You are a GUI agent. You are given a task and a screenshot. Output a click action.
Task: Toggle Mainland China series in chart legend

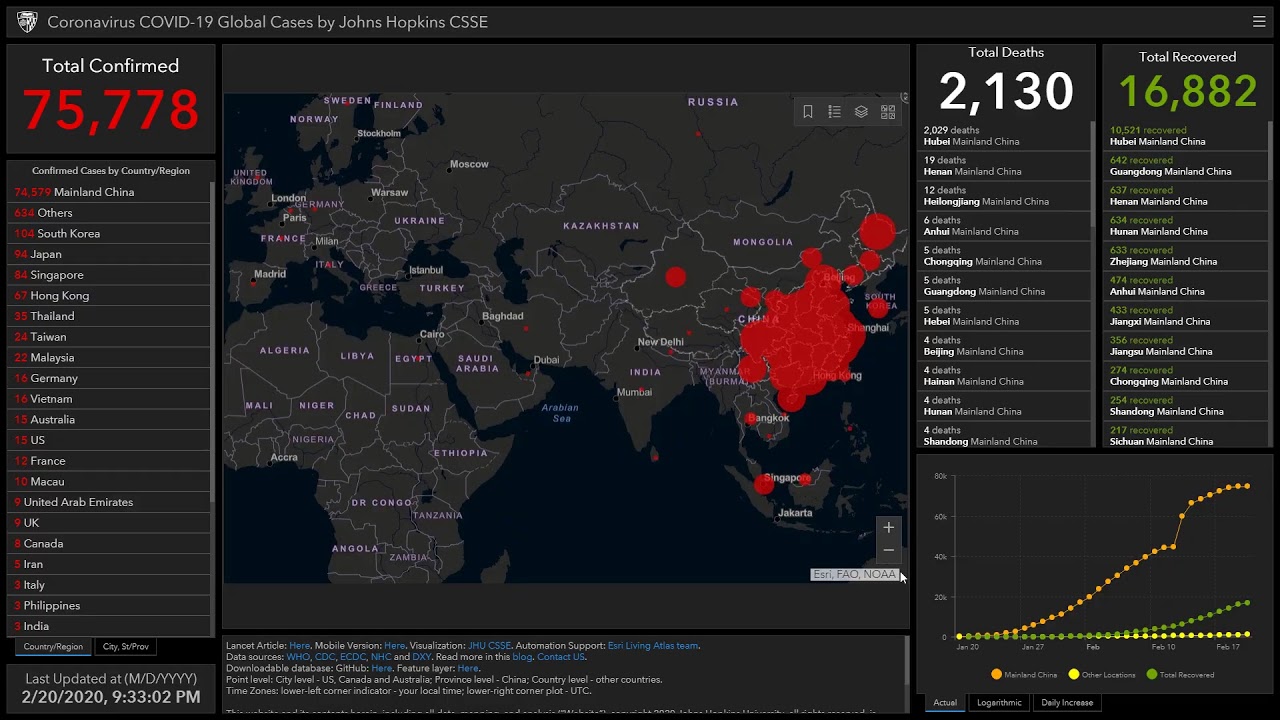1024,675
